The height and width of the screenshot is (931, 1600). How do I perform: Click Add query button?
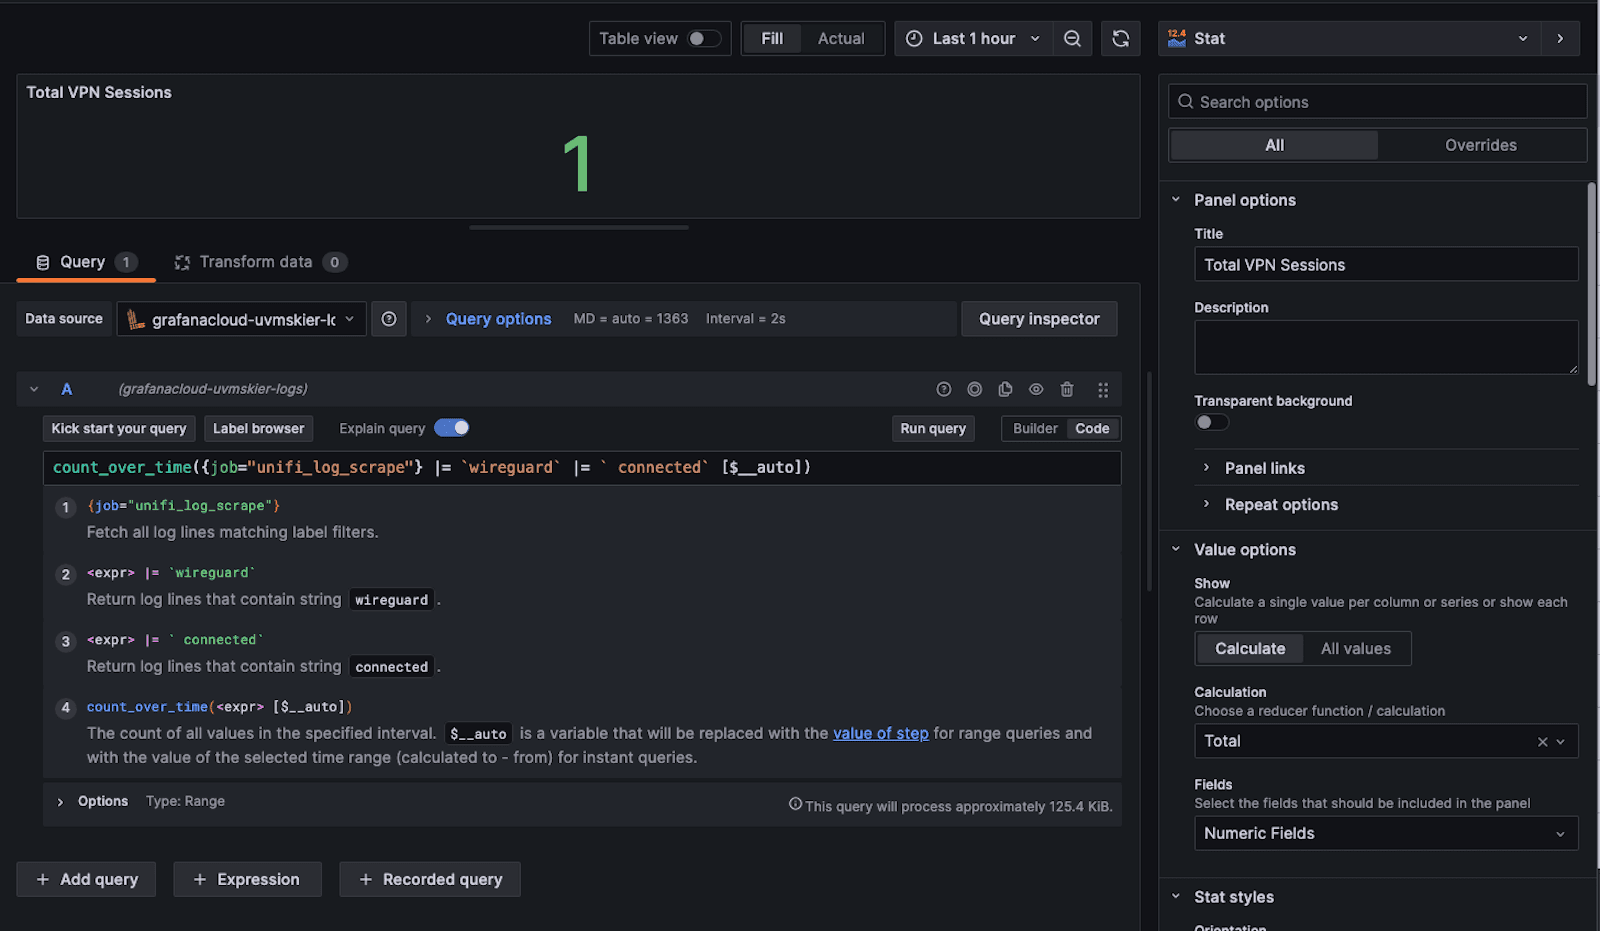86,879
